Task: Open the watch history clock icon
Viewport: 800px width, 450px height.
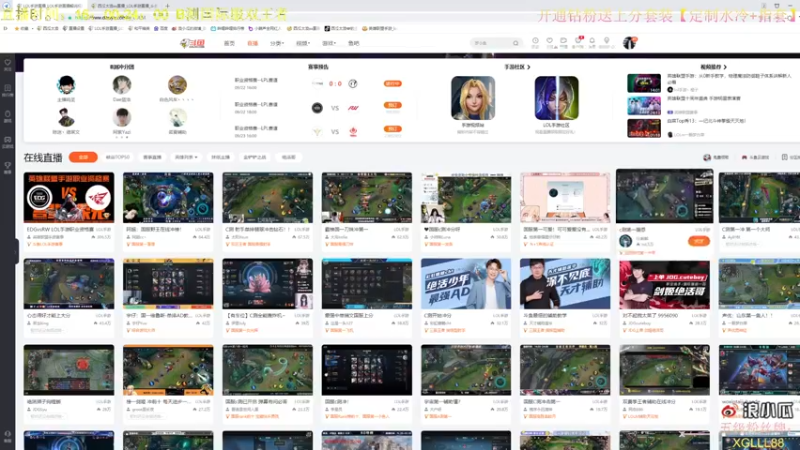Action: [x=535, y=42]
